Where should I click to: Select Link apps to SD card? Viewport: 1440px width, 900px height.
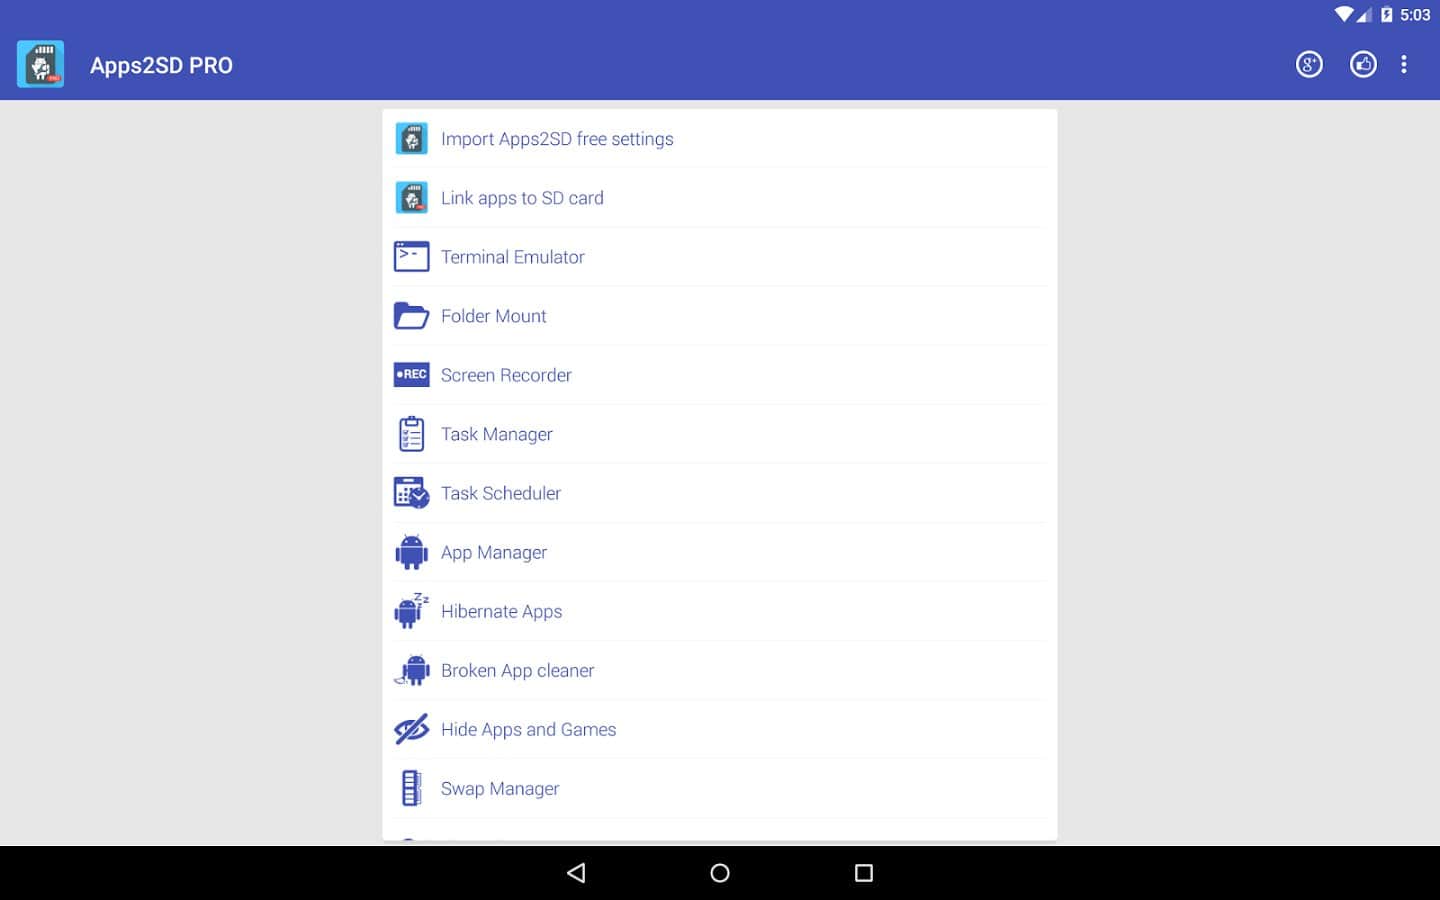click(x=522, y=198)
